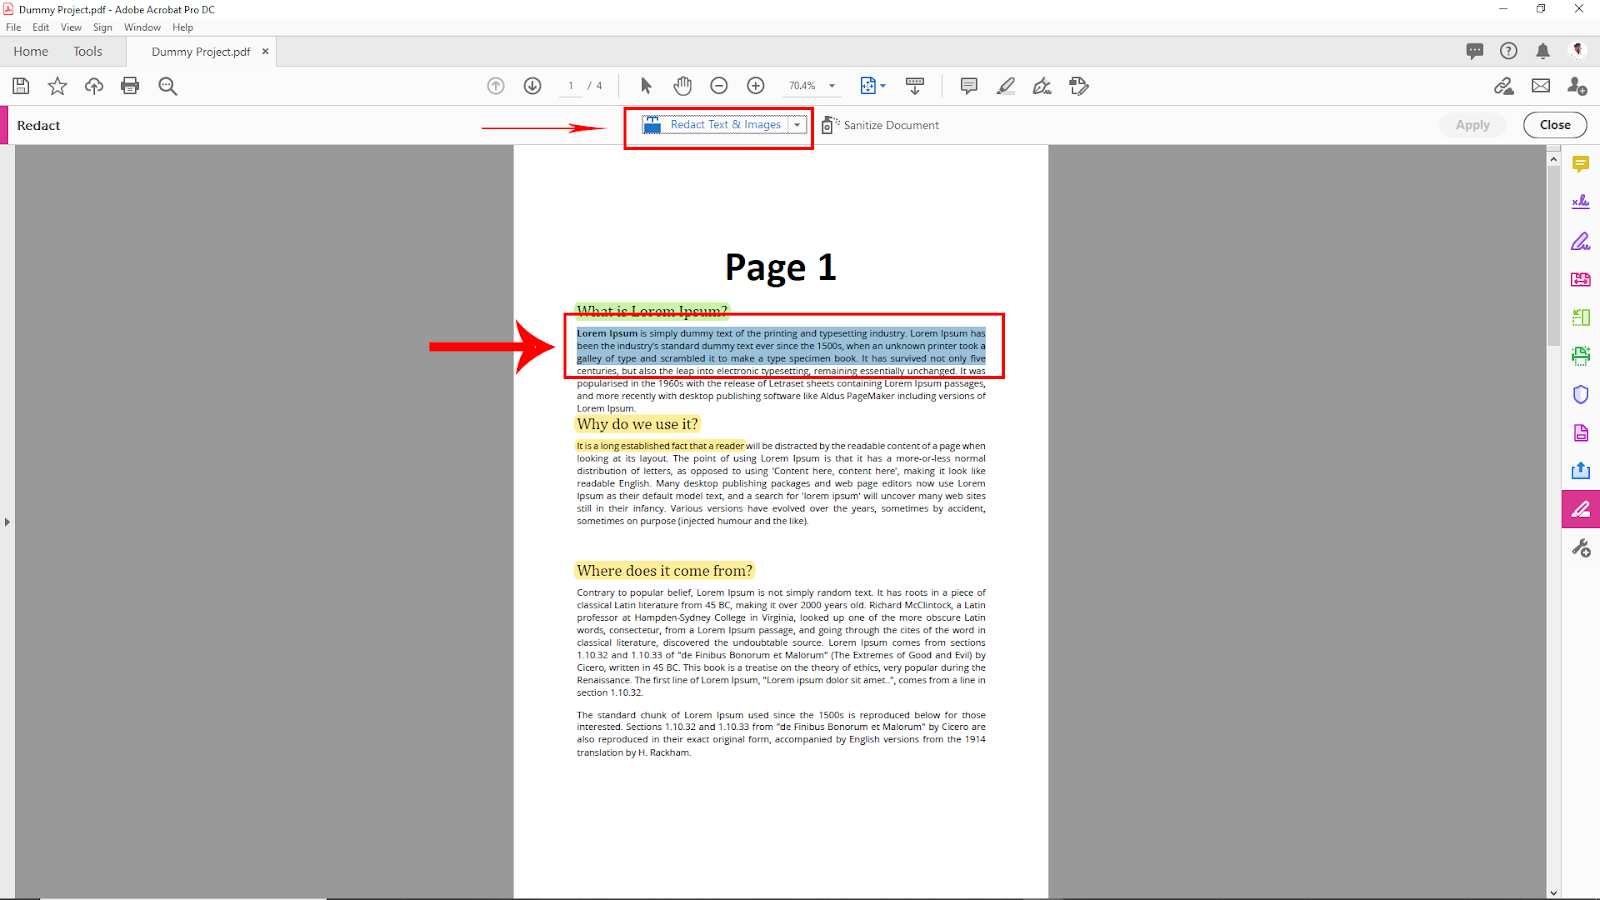The width and height of the screenshot is (1600, 900).
Task: Open Fill & Sign in right panel
Action: [x=1581, y=241]
